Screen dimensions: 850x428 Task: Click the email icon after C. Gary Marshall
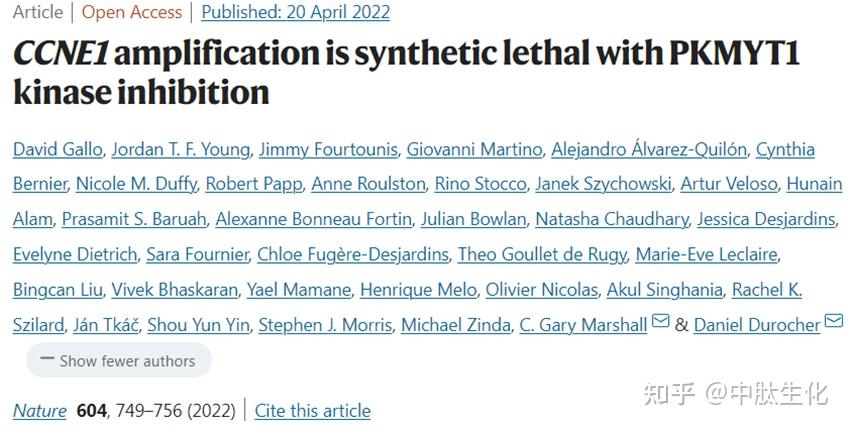[661, 322]
